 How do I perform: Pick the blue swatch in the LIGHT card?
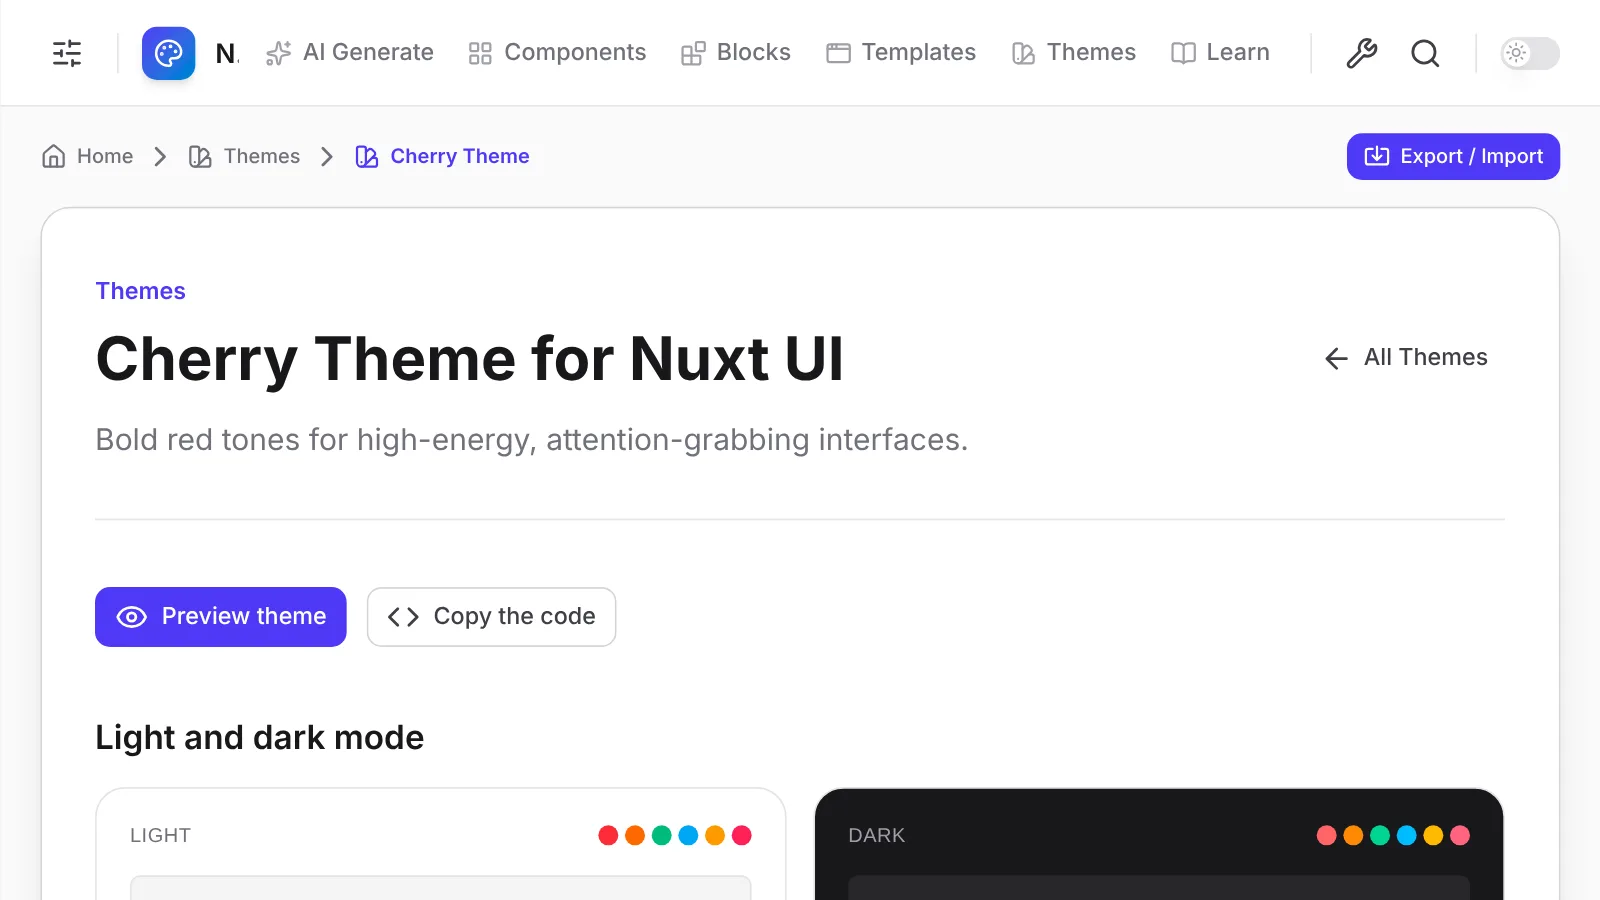coord(688,835)
